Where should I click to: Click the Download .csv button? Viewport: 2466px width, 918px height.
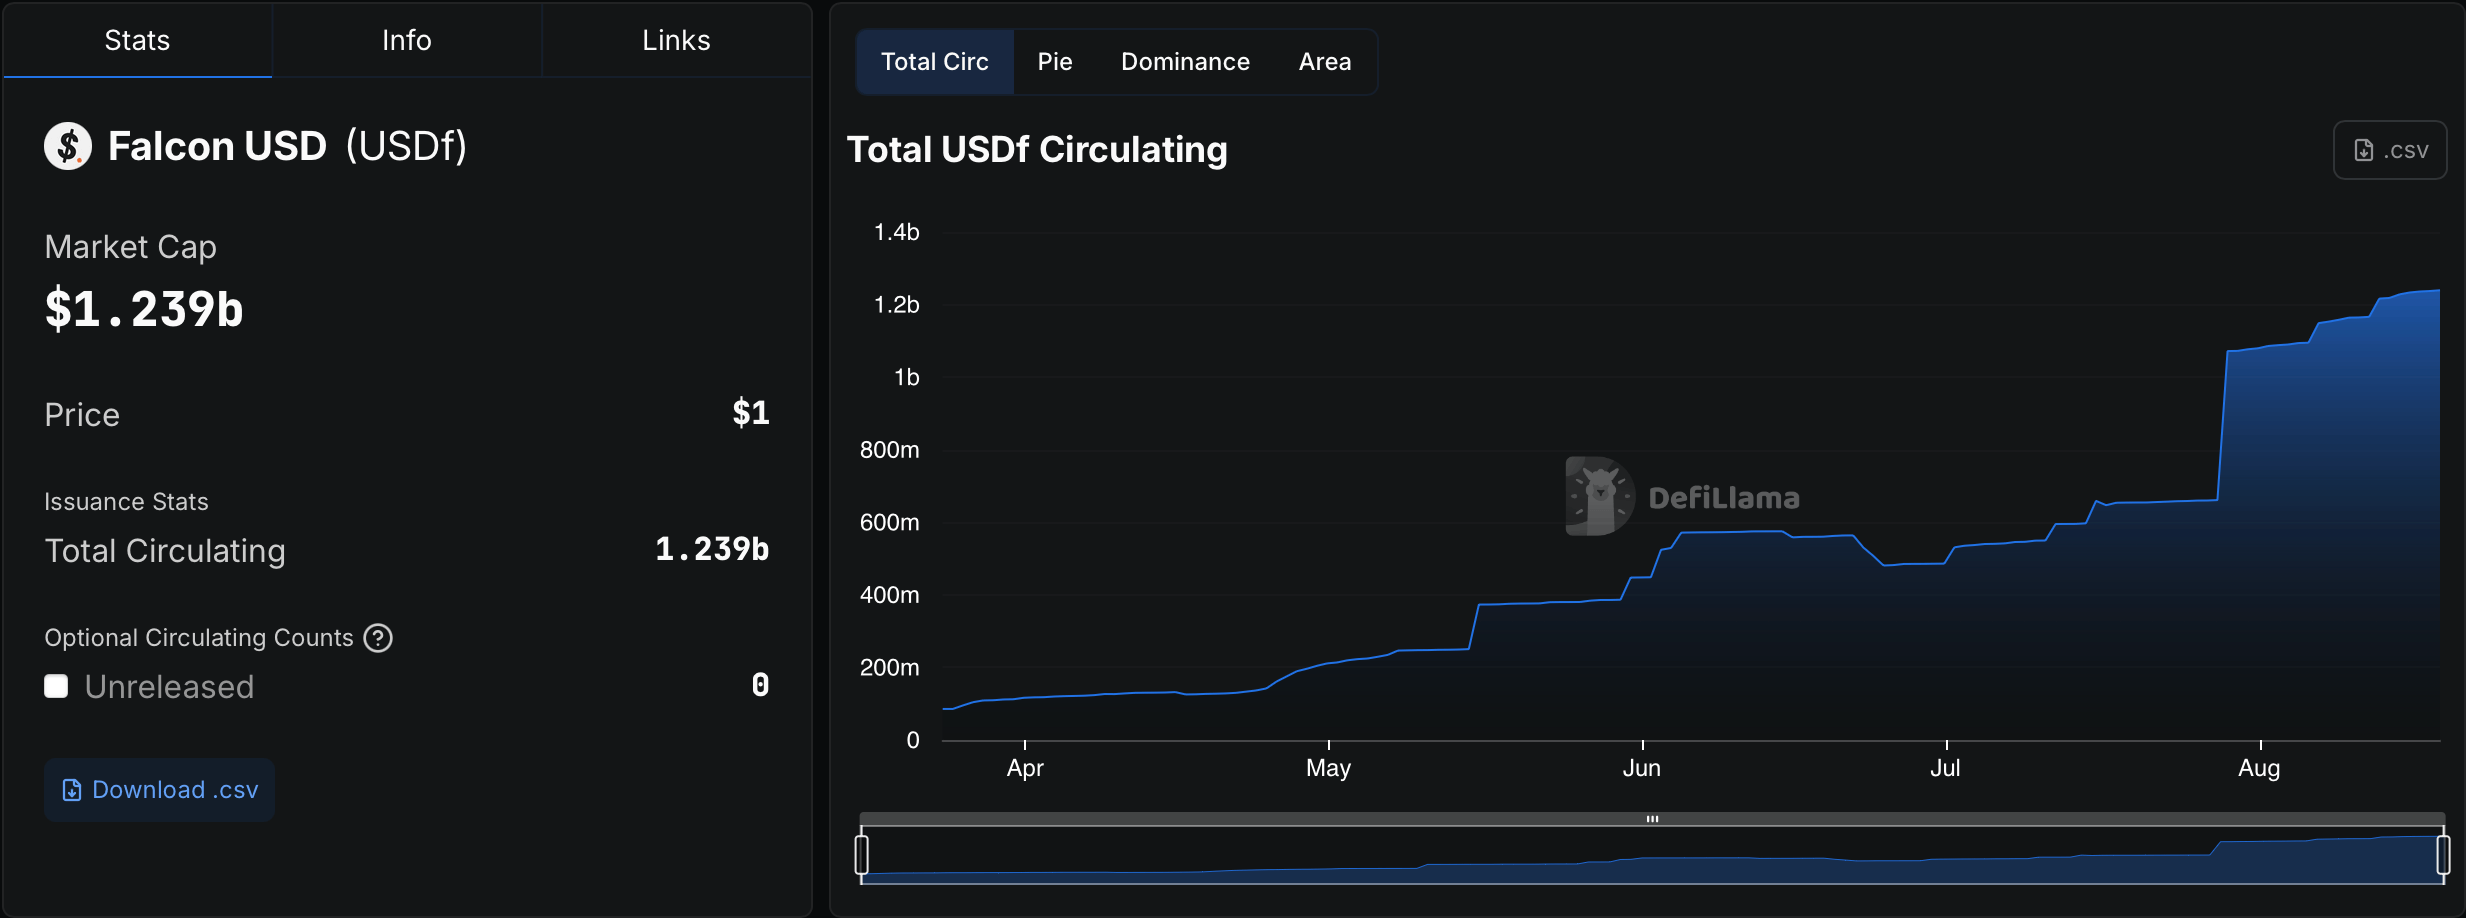click(158, 789)
